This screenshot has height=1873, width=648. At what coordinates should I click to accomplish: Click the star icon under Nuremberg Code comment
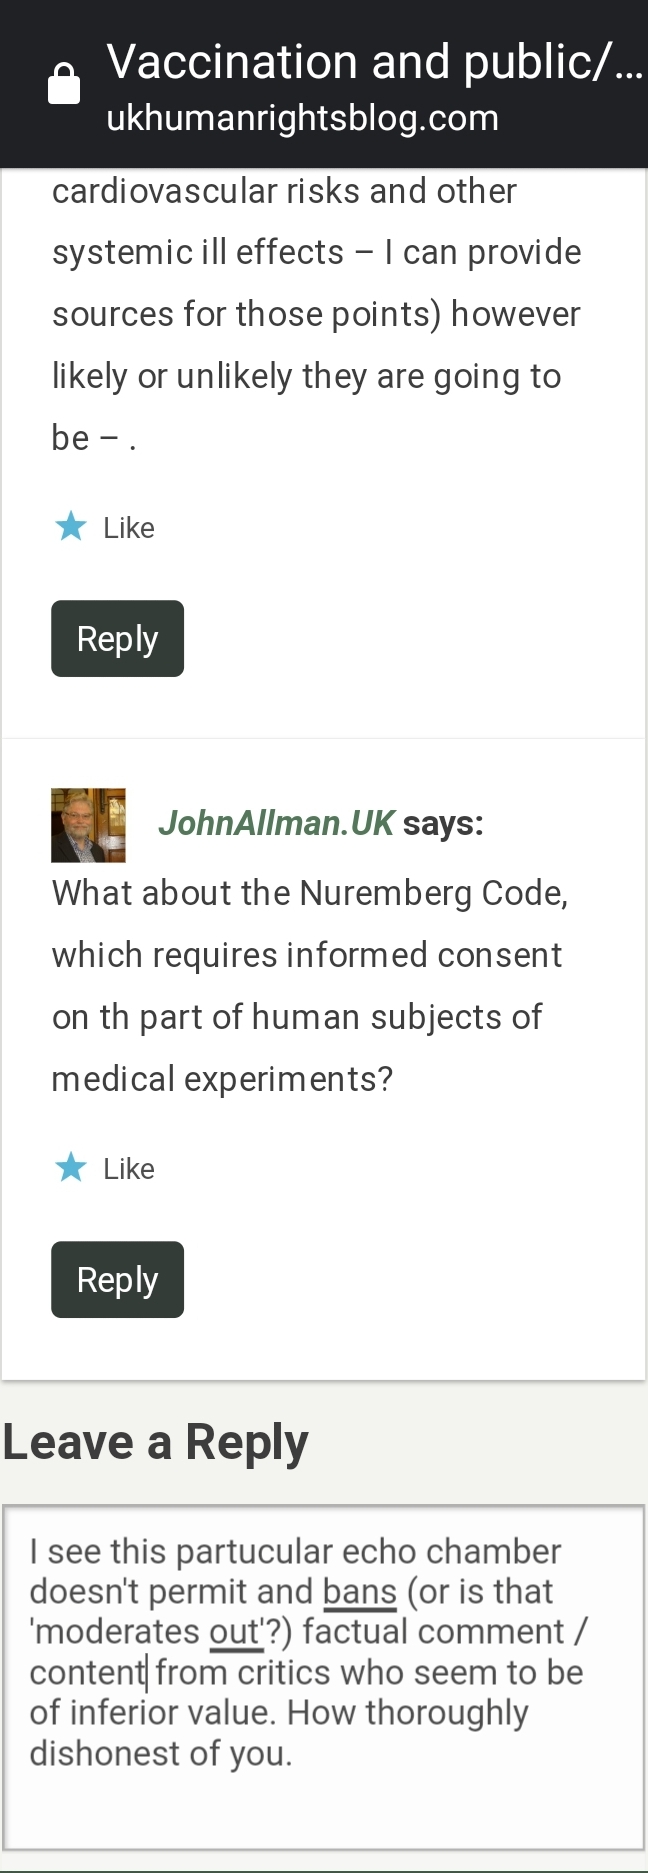coord(71,1167)
